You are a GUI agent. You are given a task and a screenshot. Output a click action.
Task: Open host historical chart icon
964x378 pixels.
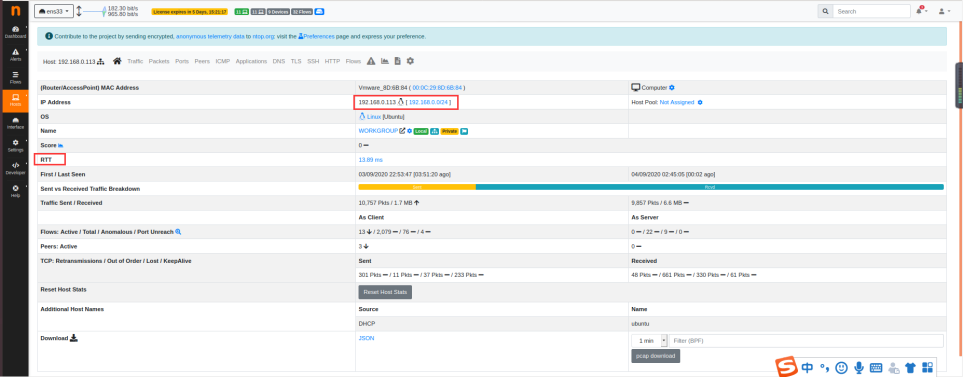[385, 61]
